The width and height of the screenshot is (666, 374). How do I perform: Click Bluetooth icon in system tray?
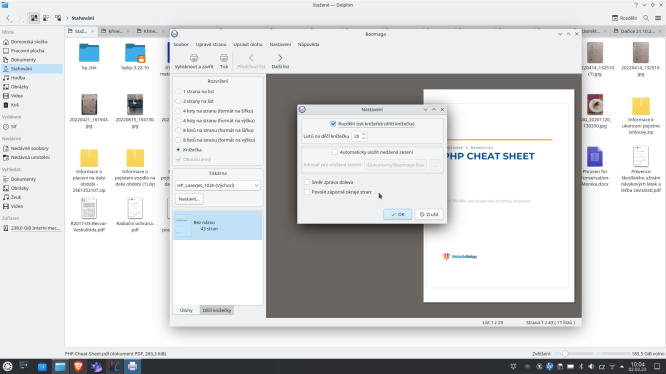point(581,366)
